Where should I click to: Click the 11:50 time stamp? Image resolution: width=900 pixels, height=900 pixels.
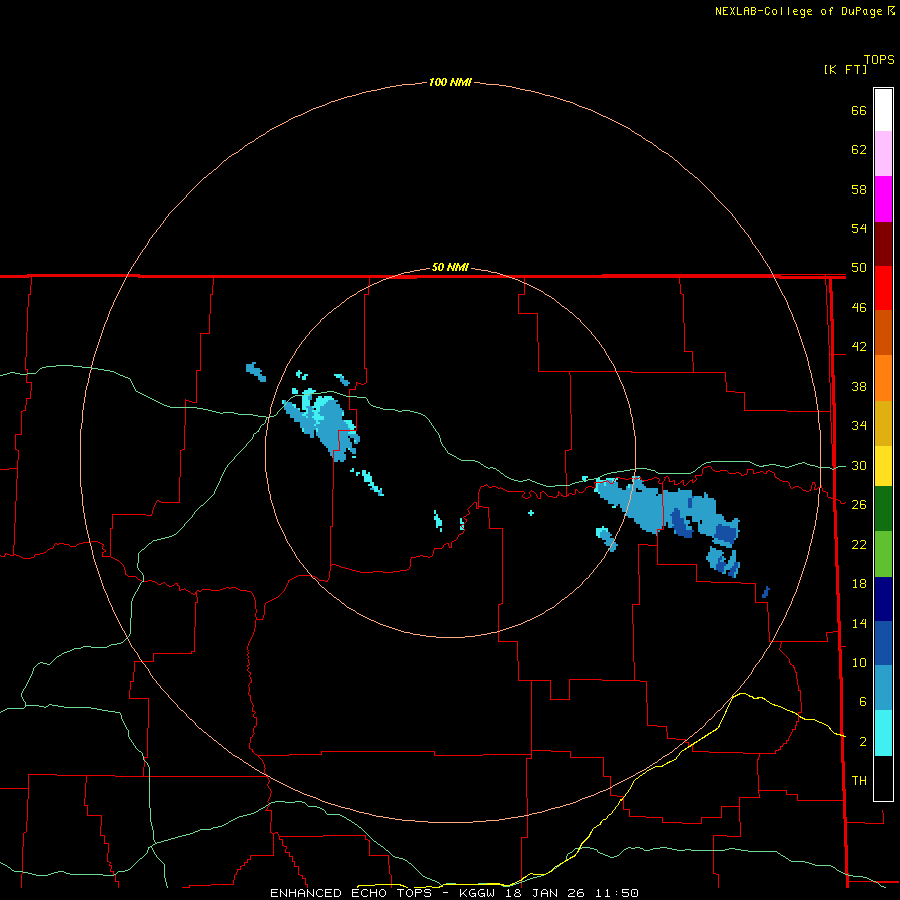[619, 893]
